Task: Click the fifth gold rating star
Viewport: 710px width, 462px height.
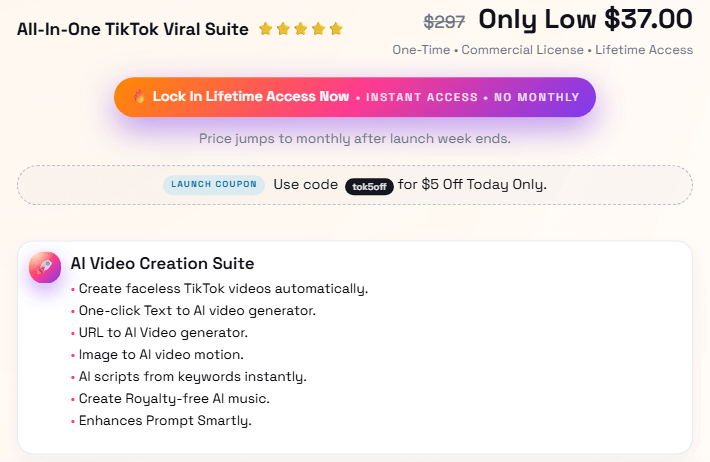Action: tap(336, 29)
